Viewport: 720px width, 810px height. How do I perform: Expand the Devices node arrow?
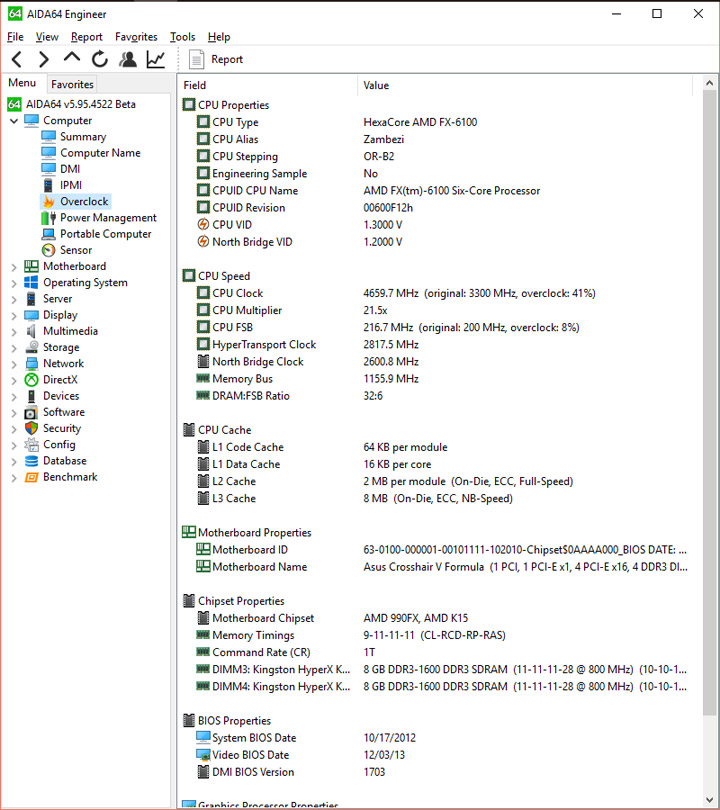click(x=14, y=396)
